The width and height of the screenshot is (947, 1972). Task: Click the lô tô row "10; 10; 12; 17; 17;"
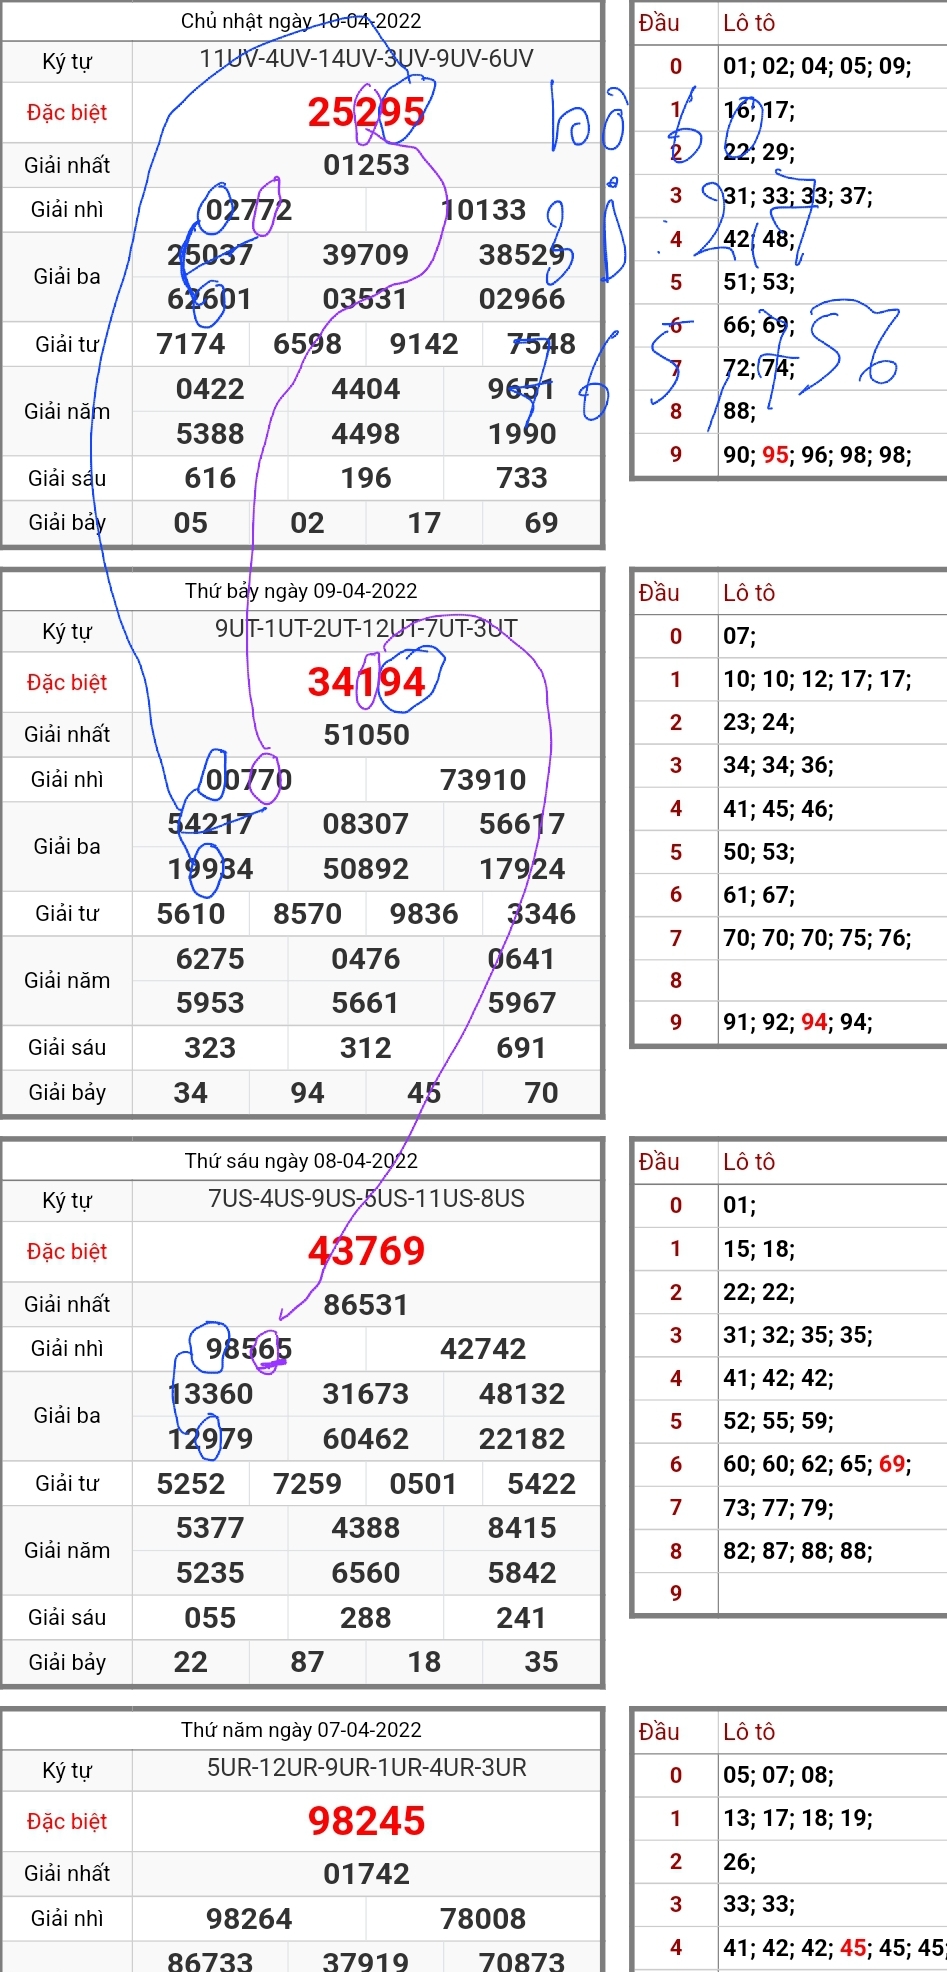(x=817, y=680)
